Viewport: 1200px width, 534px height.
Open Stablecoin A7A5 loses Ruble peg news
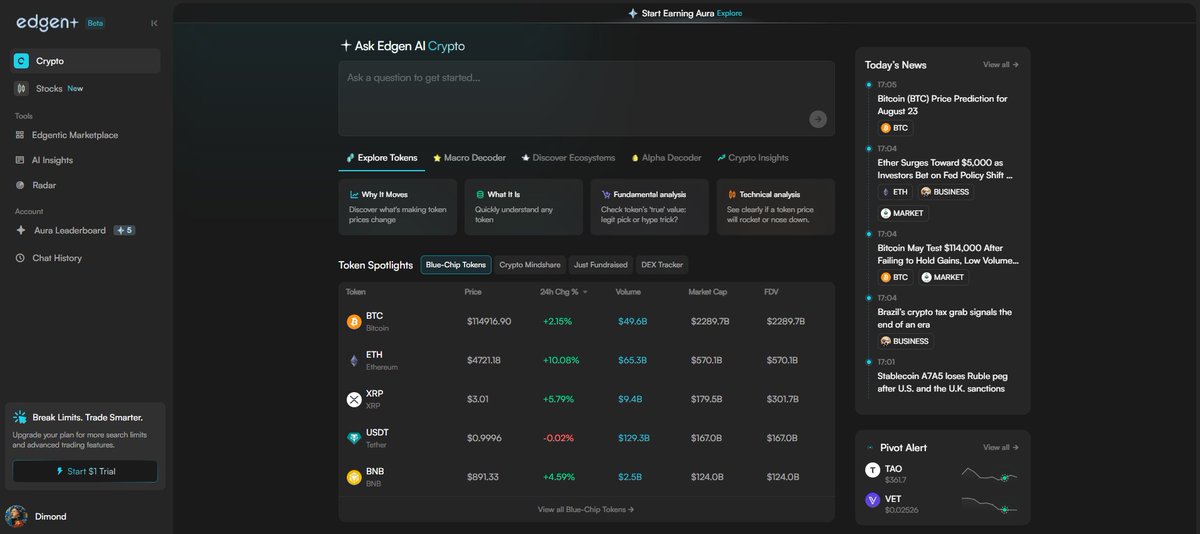pyautogui.click(x=942, y=382)
